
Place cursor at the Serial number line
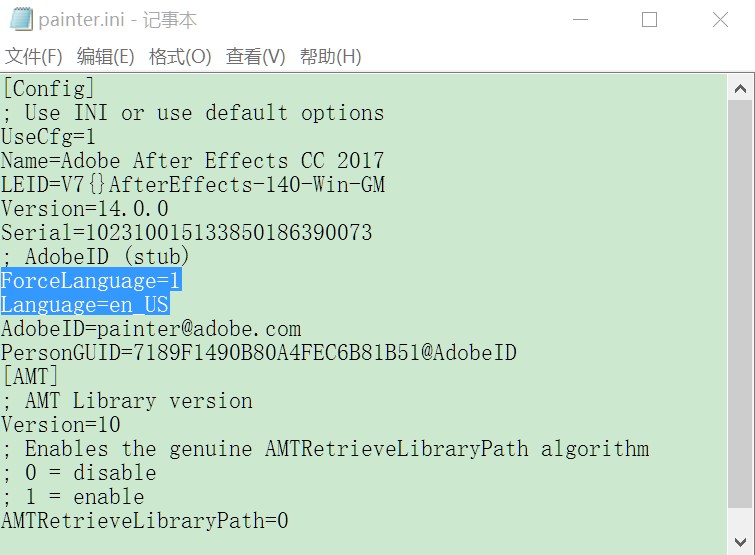click(187, 232)
